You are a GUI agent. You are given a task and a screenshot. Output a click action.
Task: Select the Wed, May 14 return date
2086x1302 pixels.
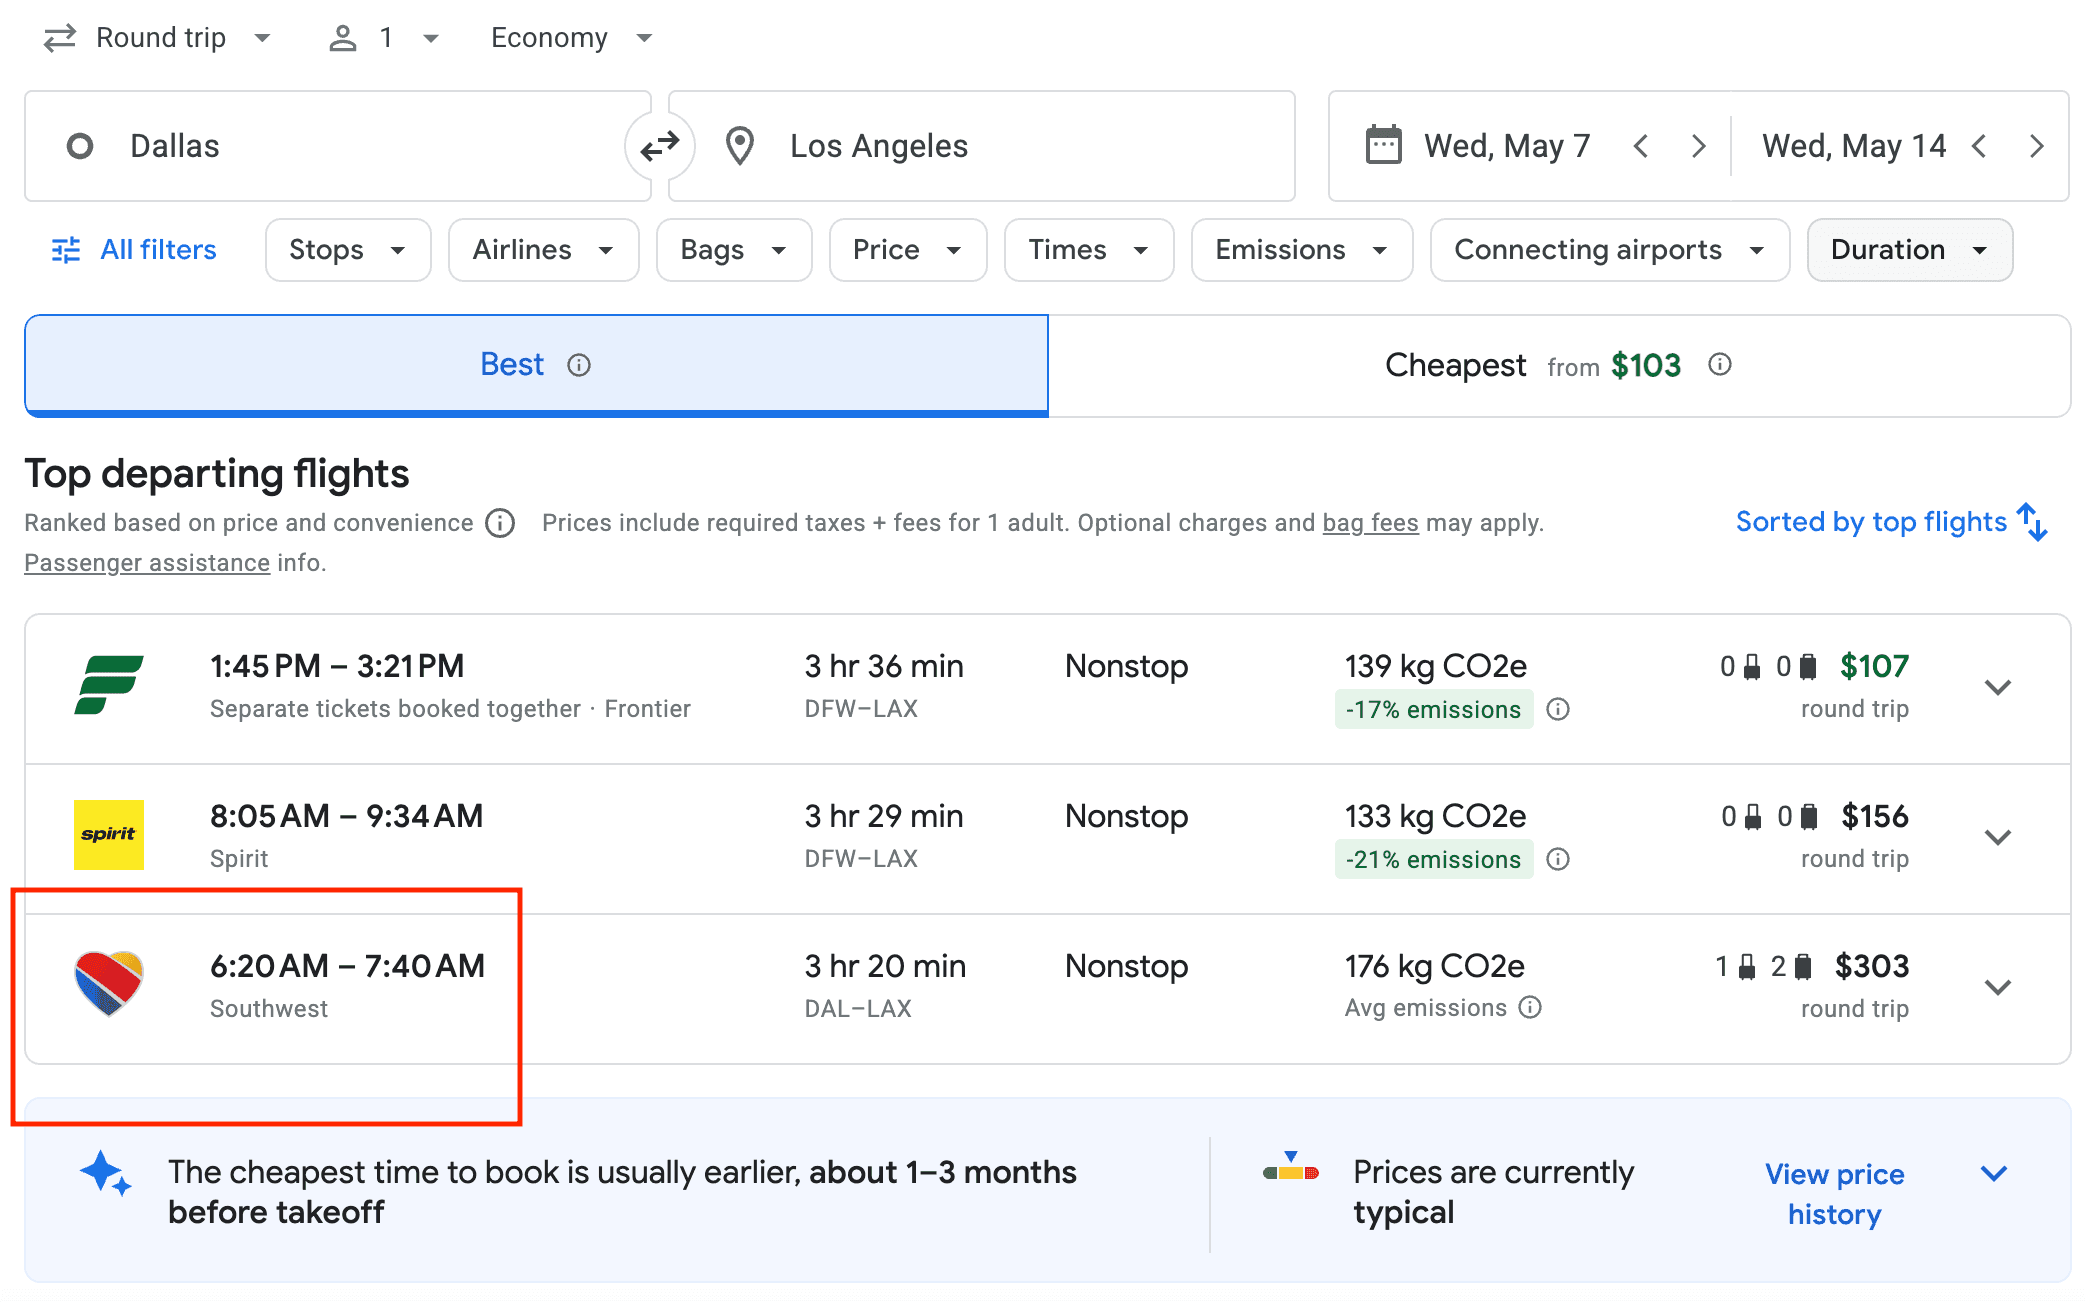pyautogui.click(x=1854, y=146)
